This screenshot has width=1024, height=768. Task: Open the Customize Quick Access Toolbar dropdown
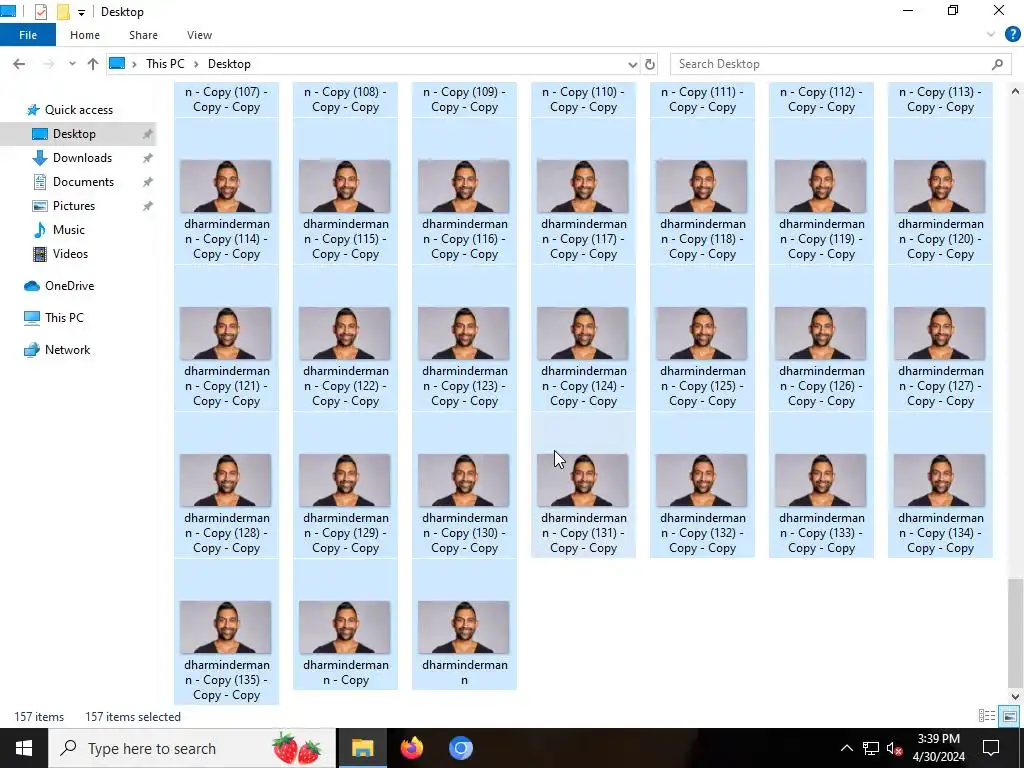82,12
